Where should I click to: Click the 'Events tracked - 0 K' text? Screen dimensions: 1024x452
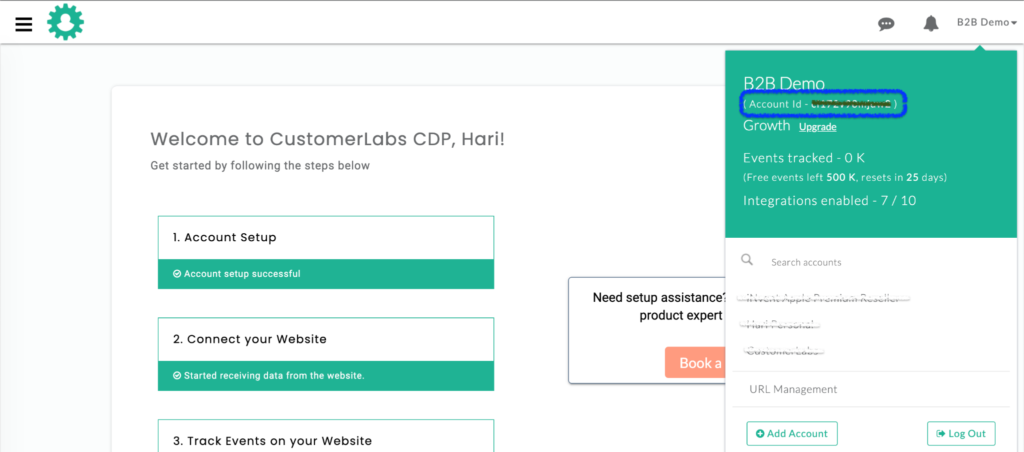(x=804, y=158)
